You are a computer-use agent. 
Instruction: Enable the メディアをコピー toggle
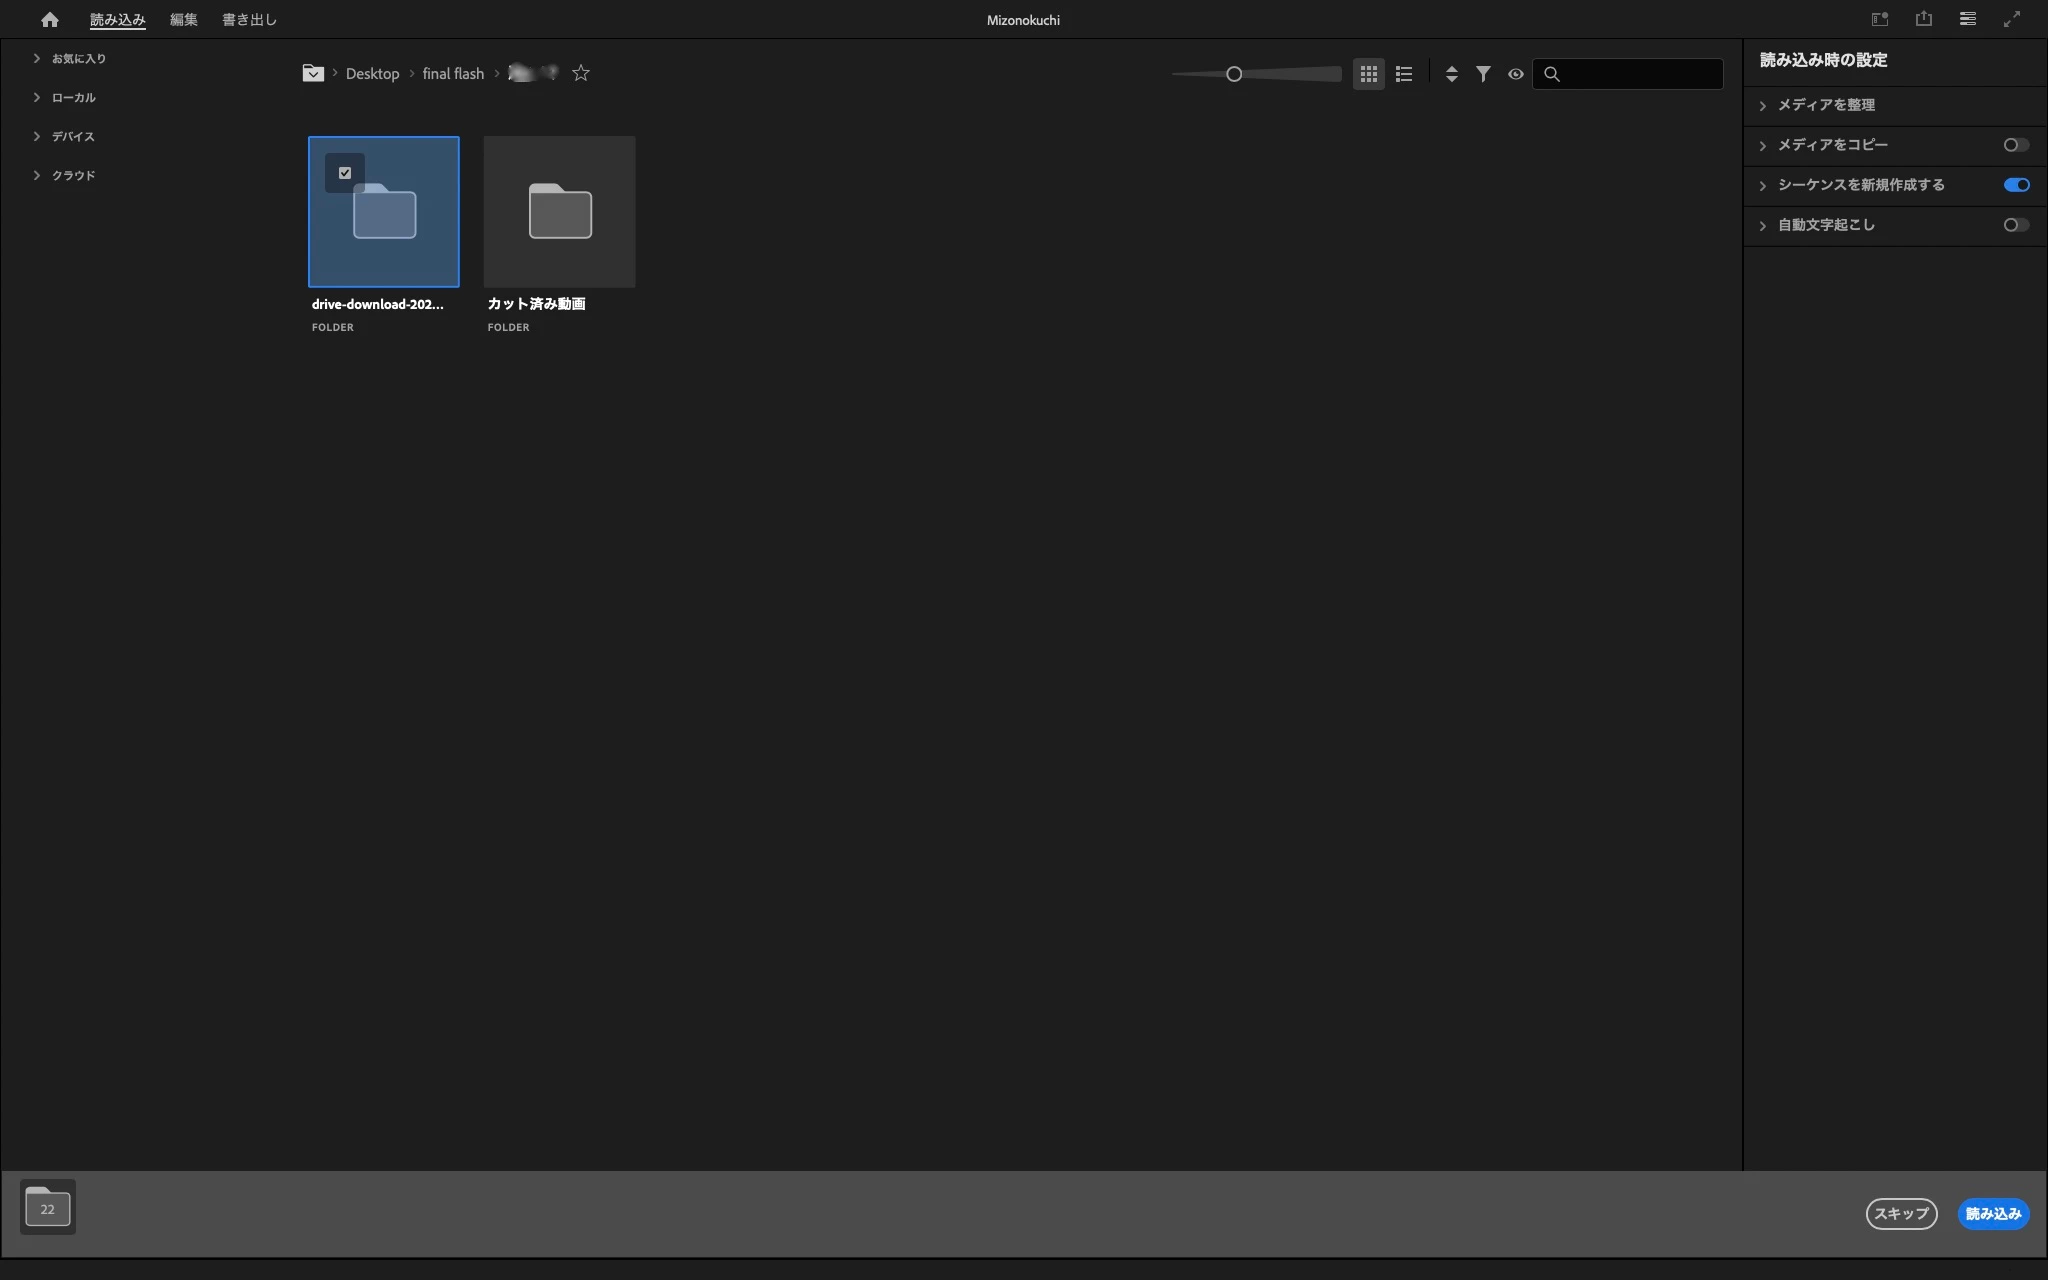(2016, 145)
